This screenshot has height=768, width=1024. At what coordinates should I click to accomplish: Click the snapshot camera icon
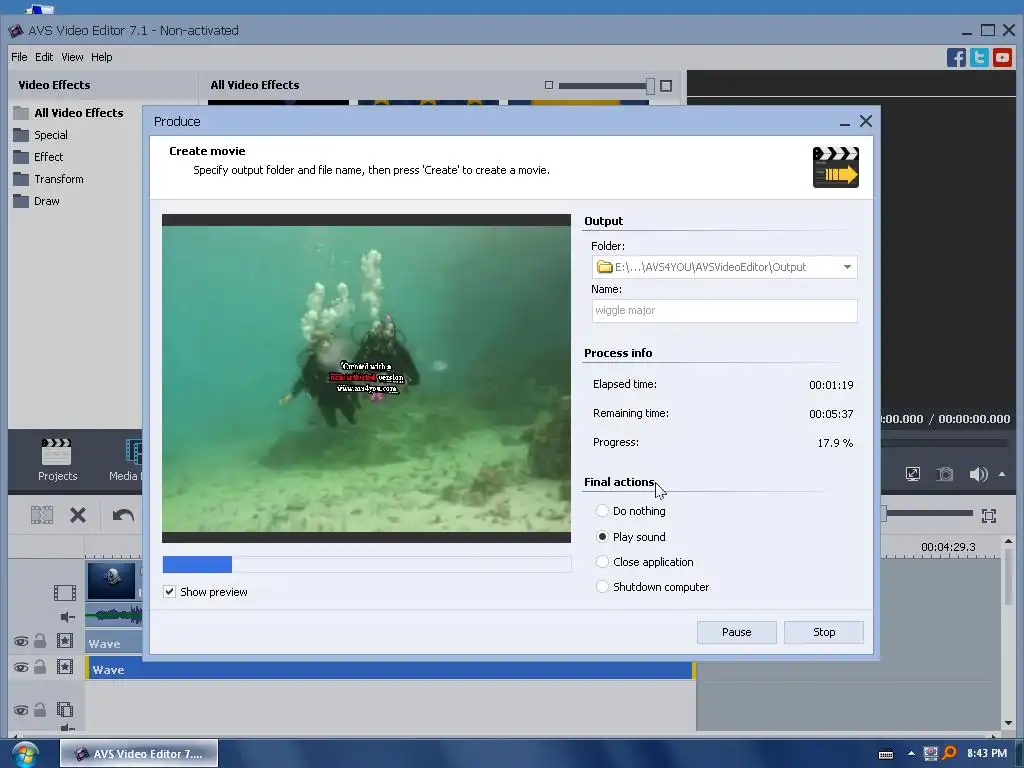(945, 474)
